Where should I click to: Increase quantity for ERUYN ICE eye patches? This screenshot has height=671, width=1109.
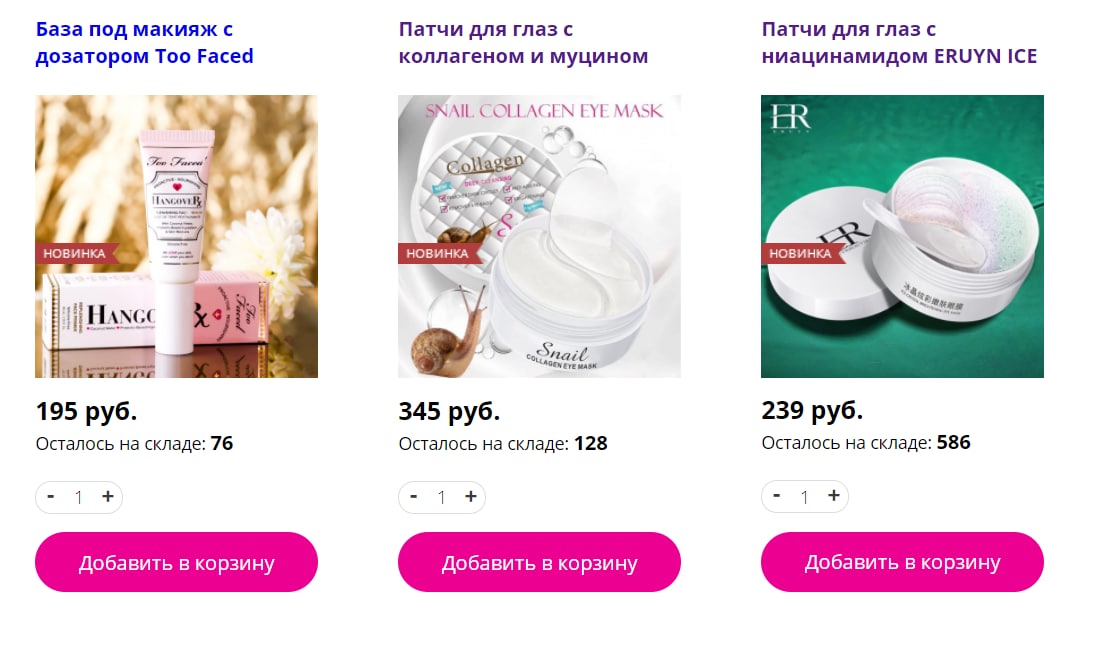point(834,496)
